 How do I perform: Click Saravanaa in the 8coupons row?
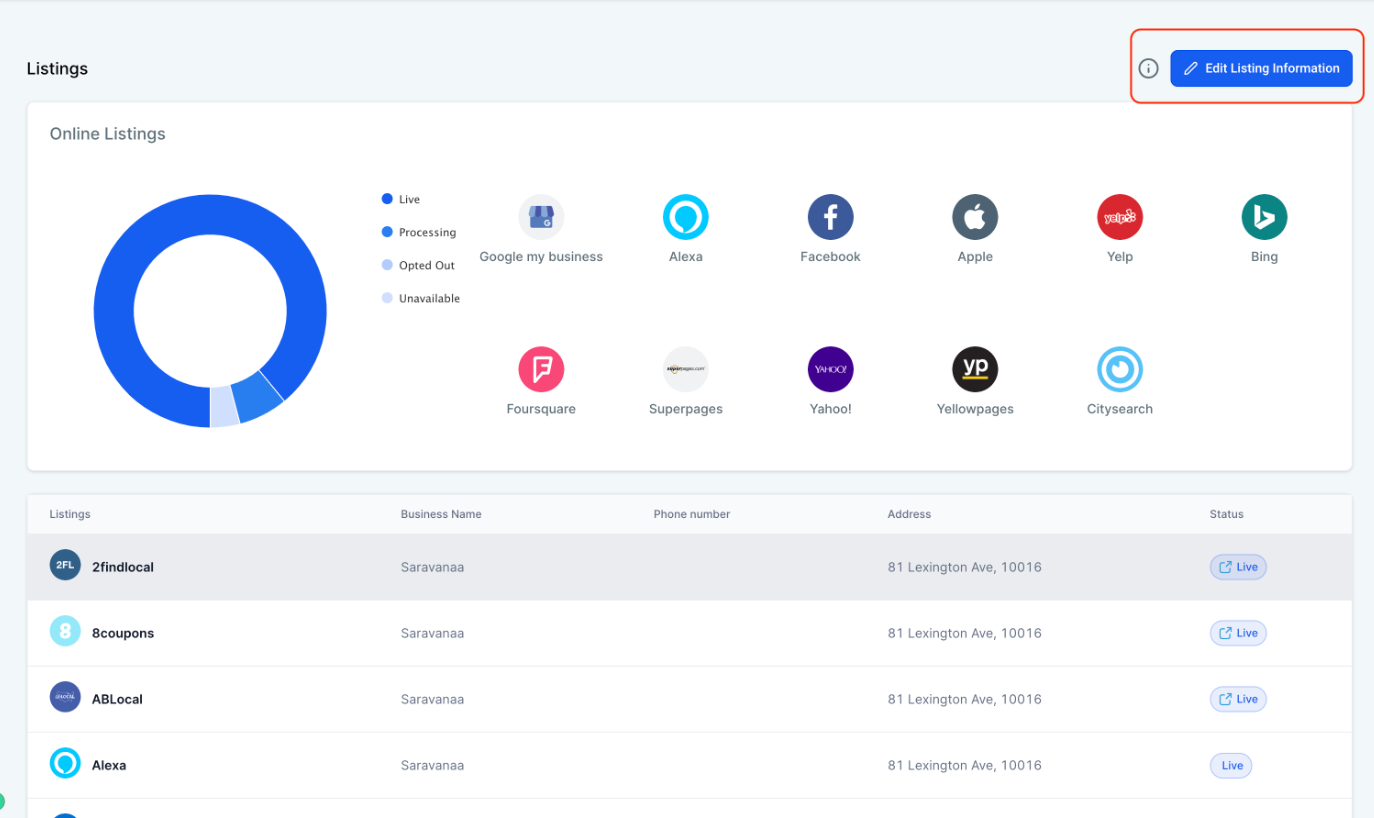tap(432, 633)
